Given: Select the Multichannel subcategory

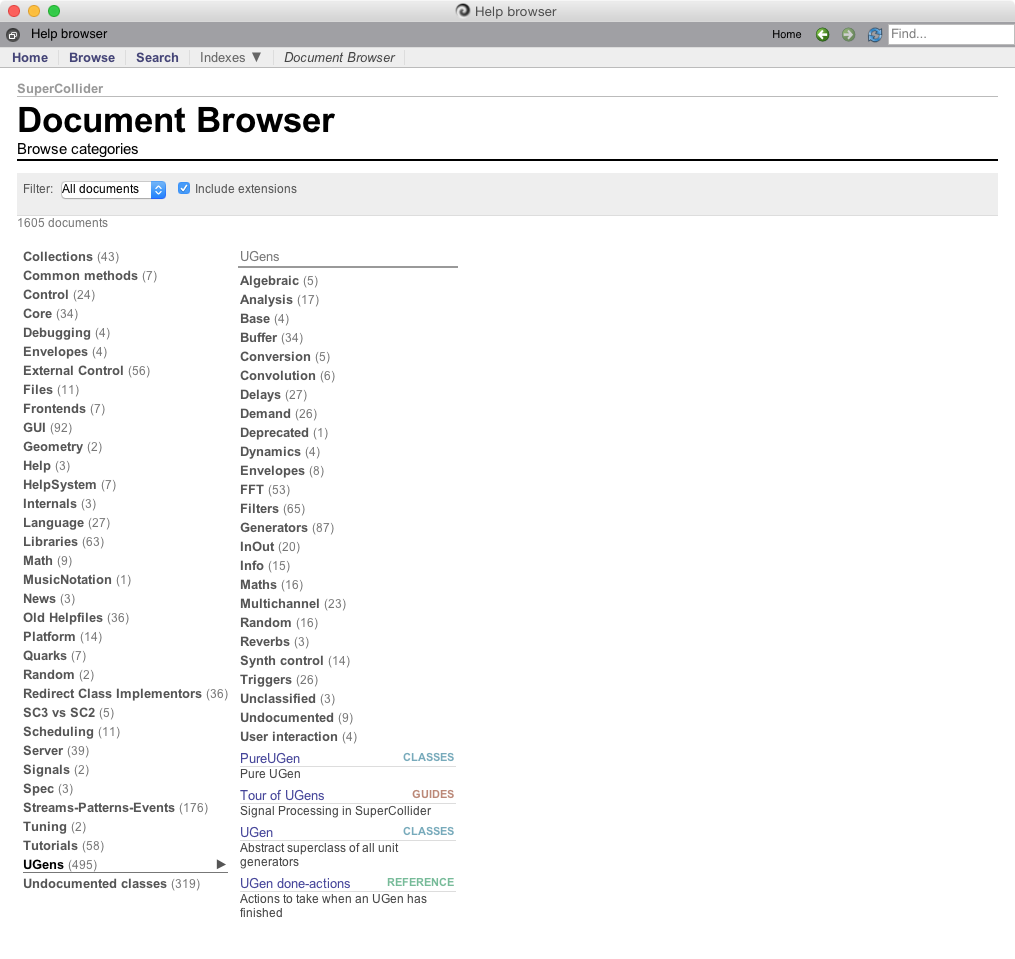Looking at the screenshot, I should coord(293,604).
